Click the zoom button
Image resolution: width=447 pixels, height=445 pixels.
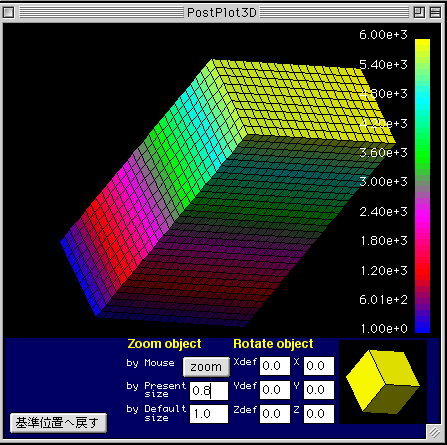206,367
